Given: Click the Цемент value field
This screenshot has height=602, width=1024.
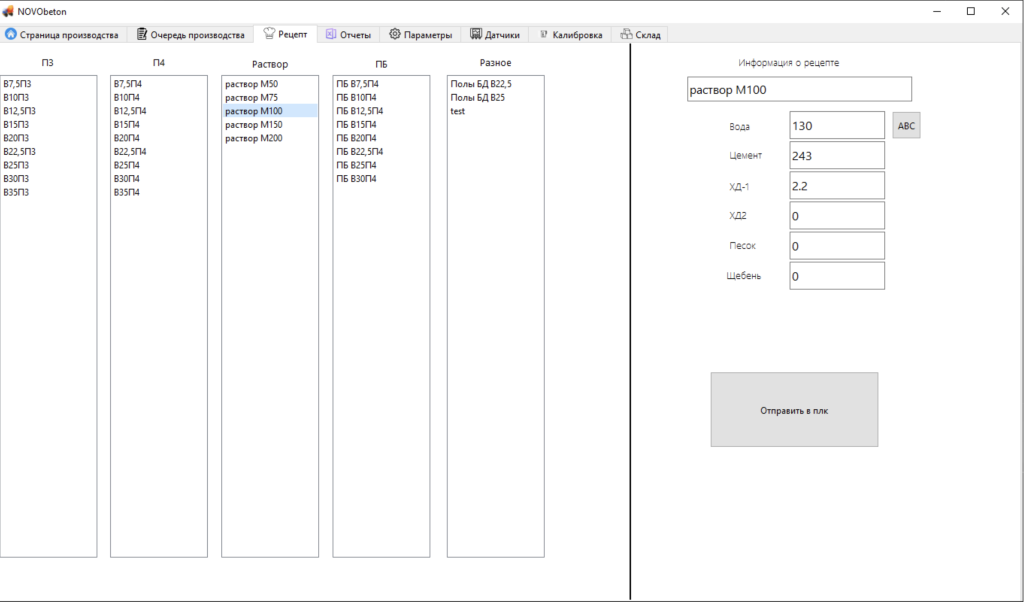Looking at the screenshot, I should (836, 156).
